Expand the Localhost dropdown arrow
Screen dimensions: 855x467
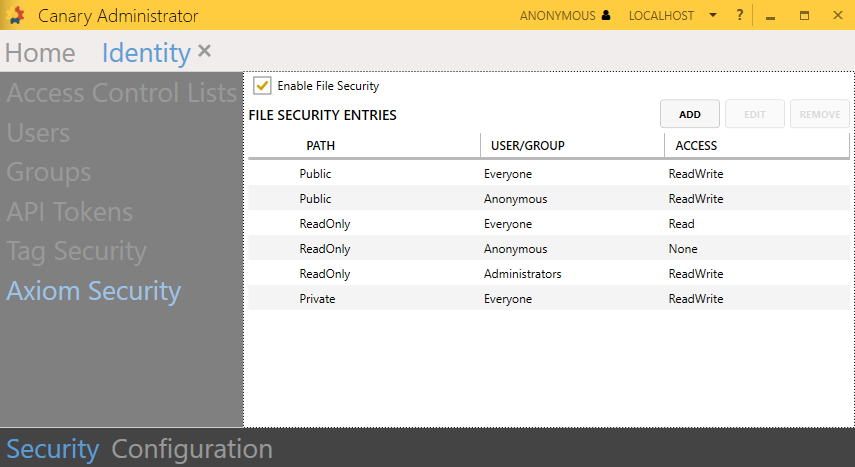(x=713, y=16)
